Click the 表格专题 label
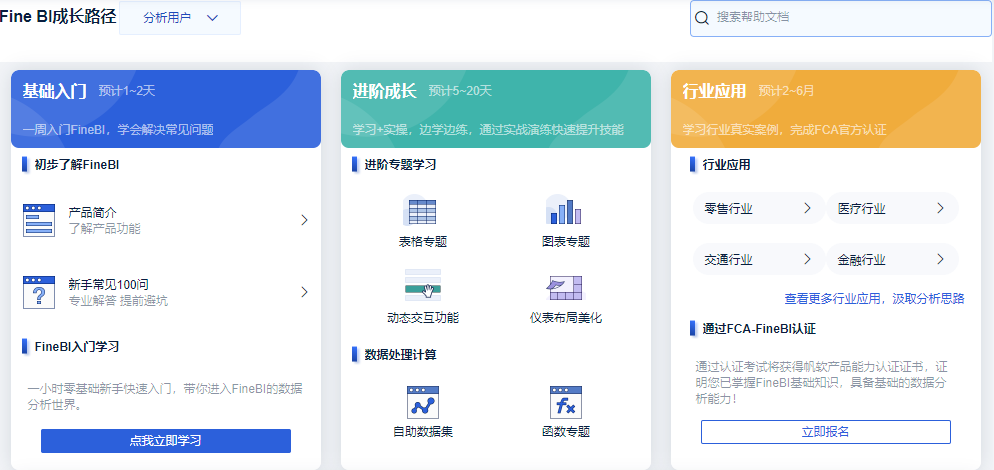Screen dimensions: 994x470 click(x=423, y=242)
